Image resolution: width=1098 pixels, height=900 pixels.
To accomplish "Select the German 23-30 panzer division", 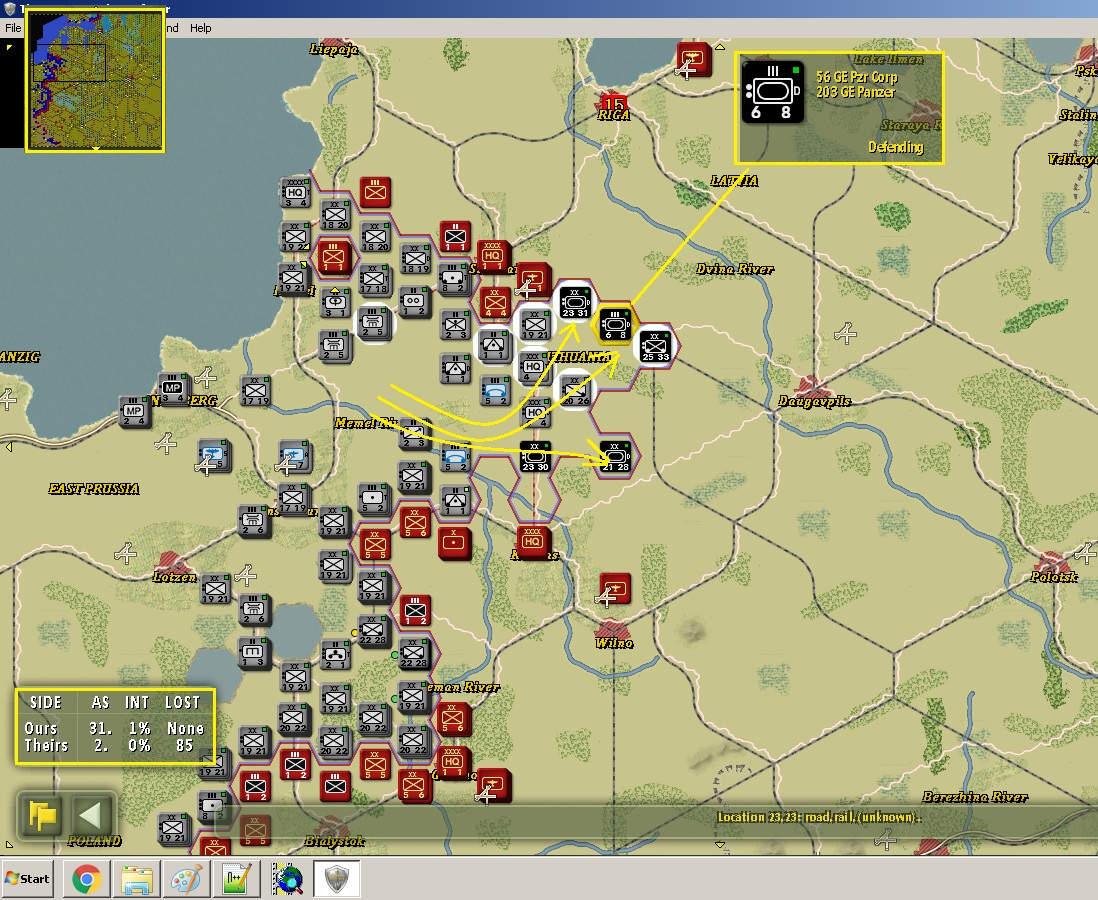I will [x=535, y=456].
